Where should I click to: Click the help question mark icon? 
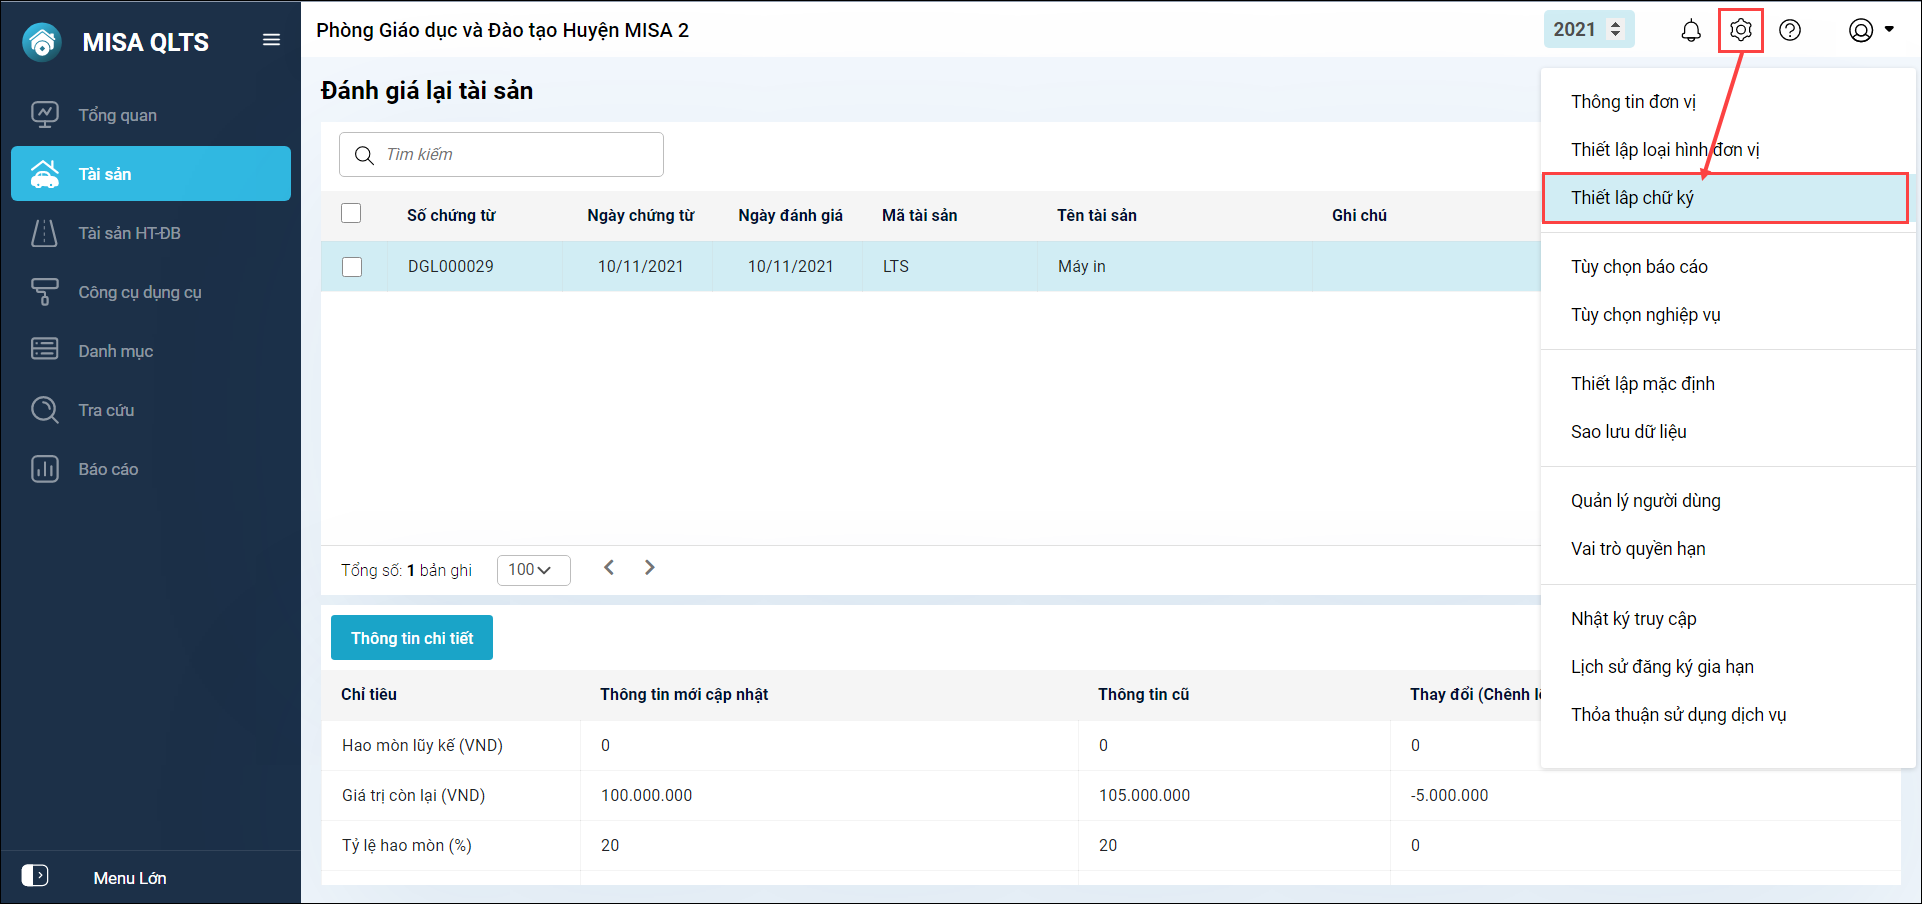point(1790,31)
